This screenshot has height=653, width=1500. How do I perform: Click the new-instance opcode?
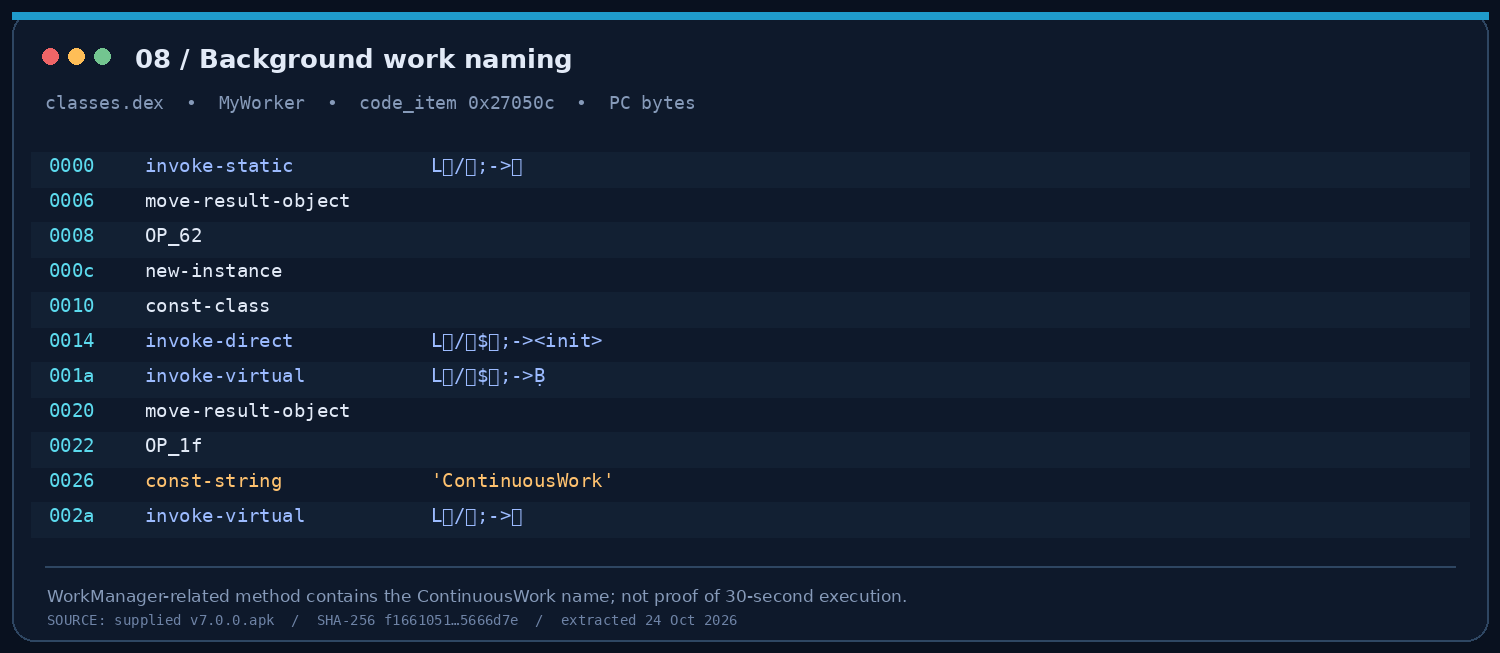point(213,271)
